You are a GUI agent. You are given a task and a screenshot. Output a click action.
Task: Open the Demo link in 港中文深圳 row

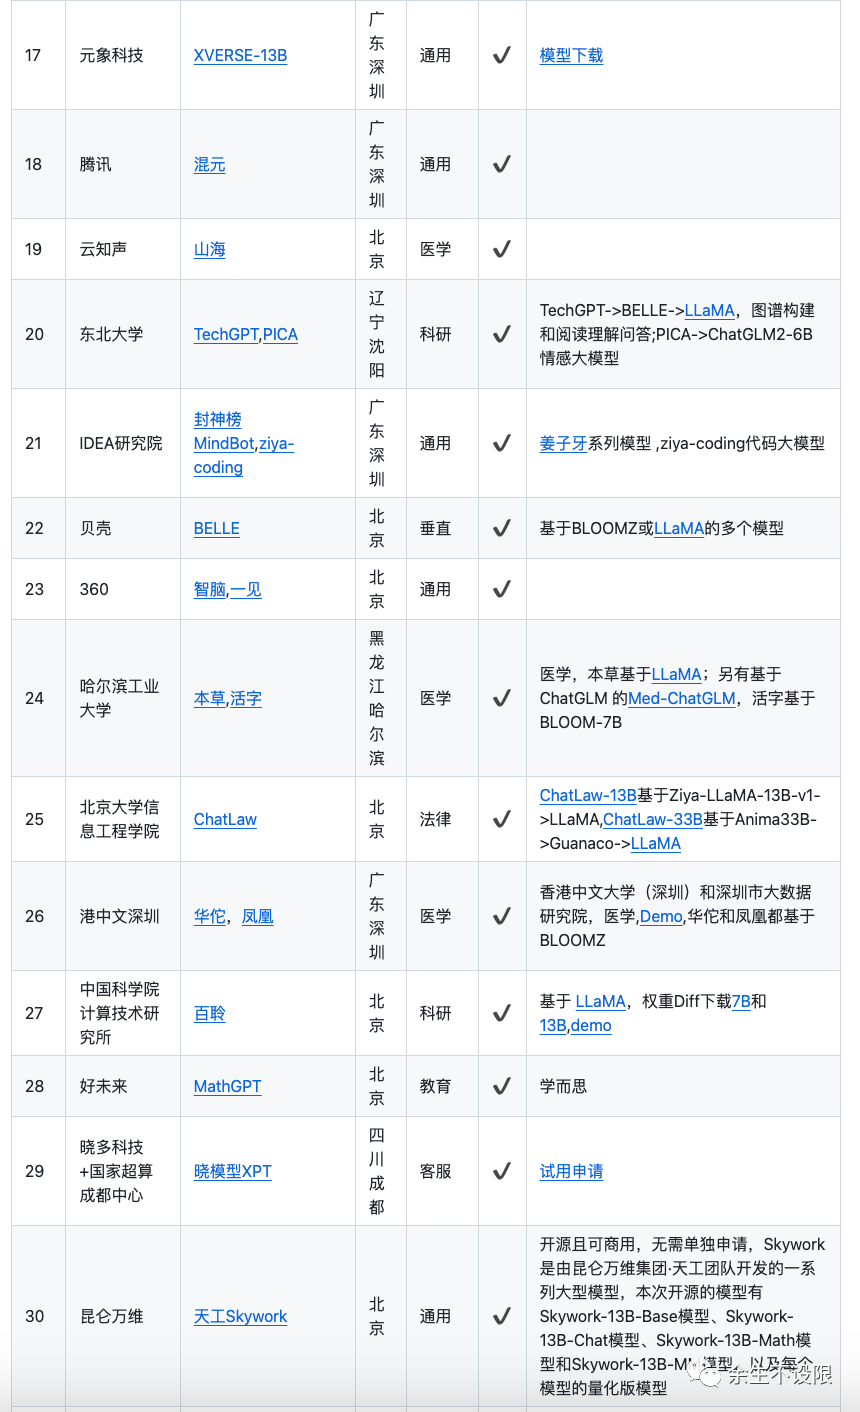661,916
